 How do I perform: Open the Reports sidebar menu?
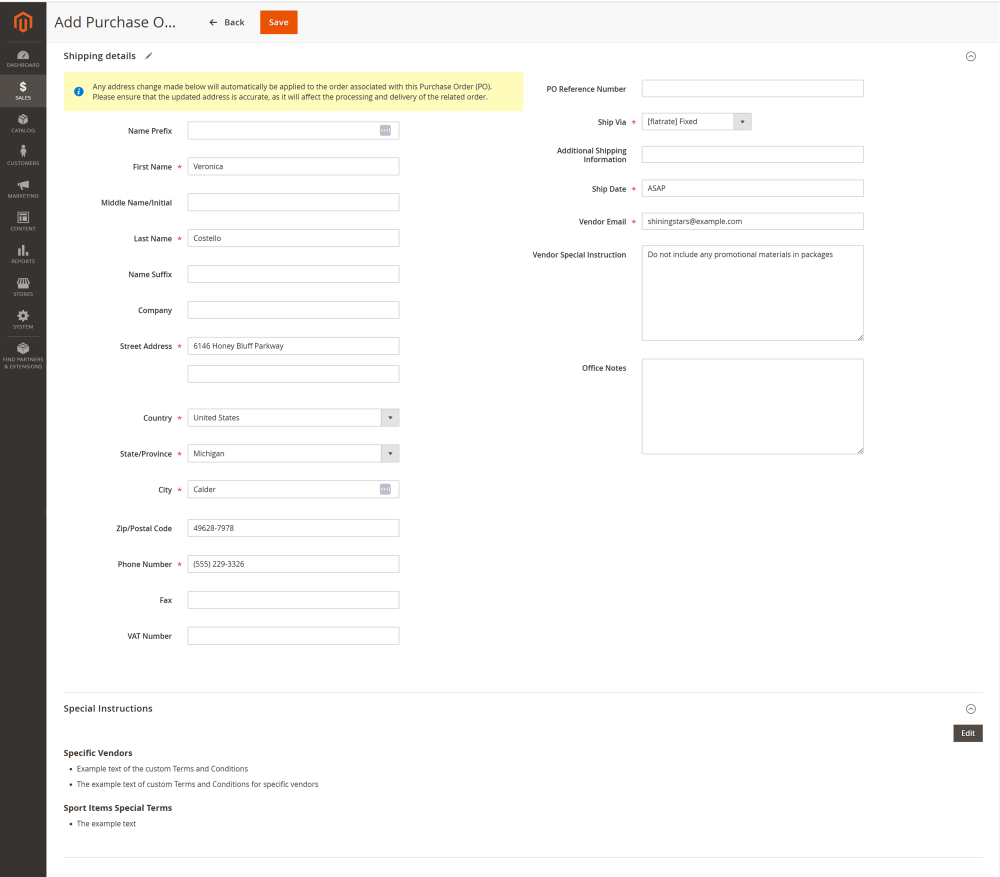(23, 254)
